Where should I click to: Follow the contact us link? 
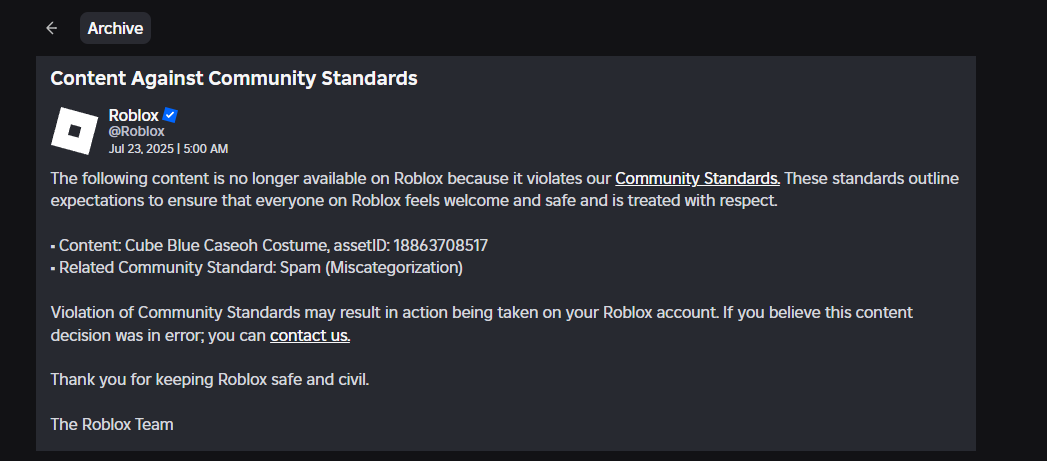click(x=310, y=335)
